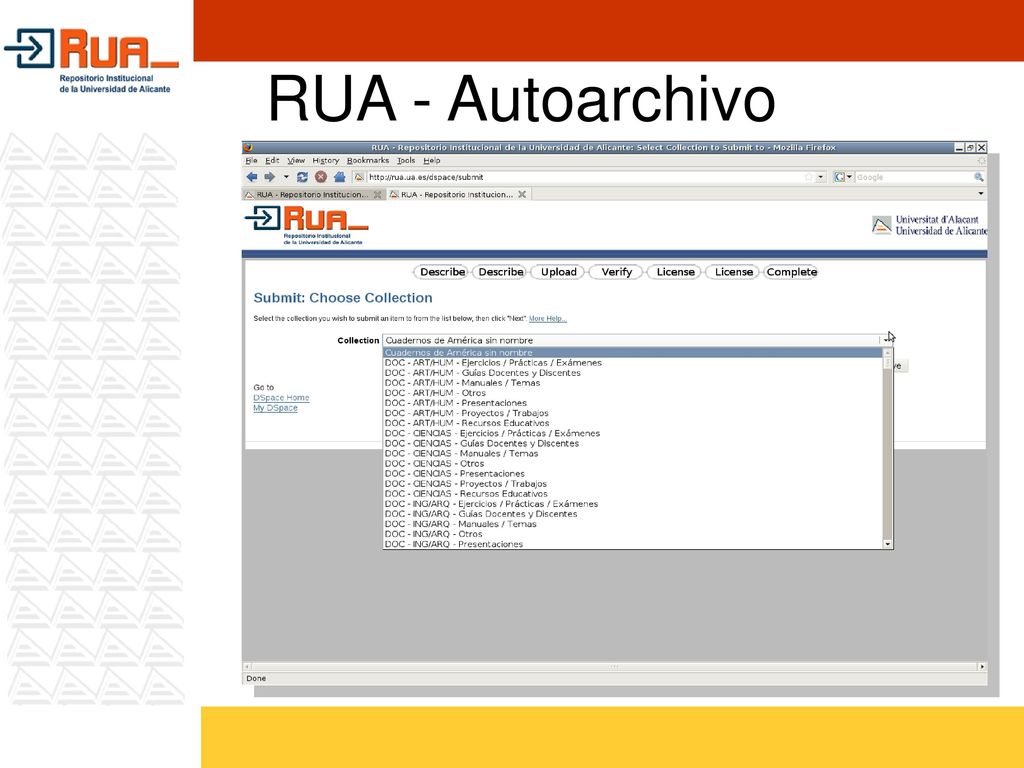This screenshot has width=1024, height=768.
Task: Click the Firefox forward arrow
Action: point(269,177)
